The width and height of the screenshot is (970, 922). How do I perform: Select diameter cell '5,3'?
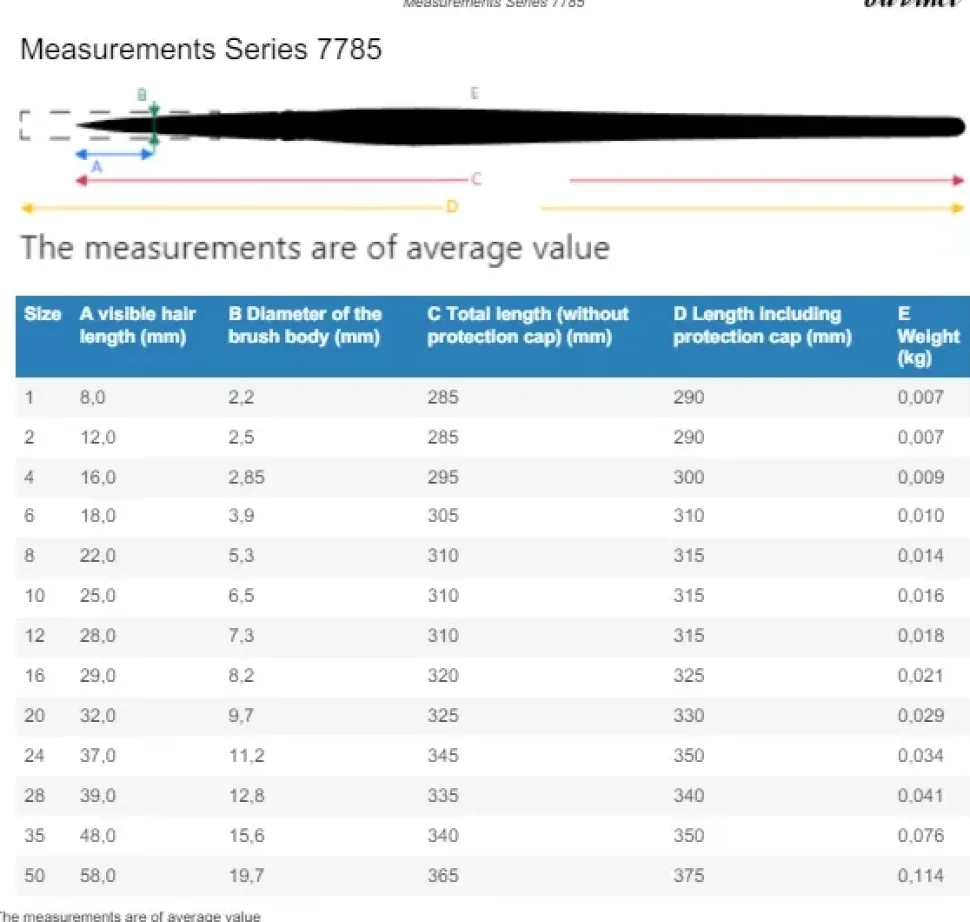click(x=241, y=556)
